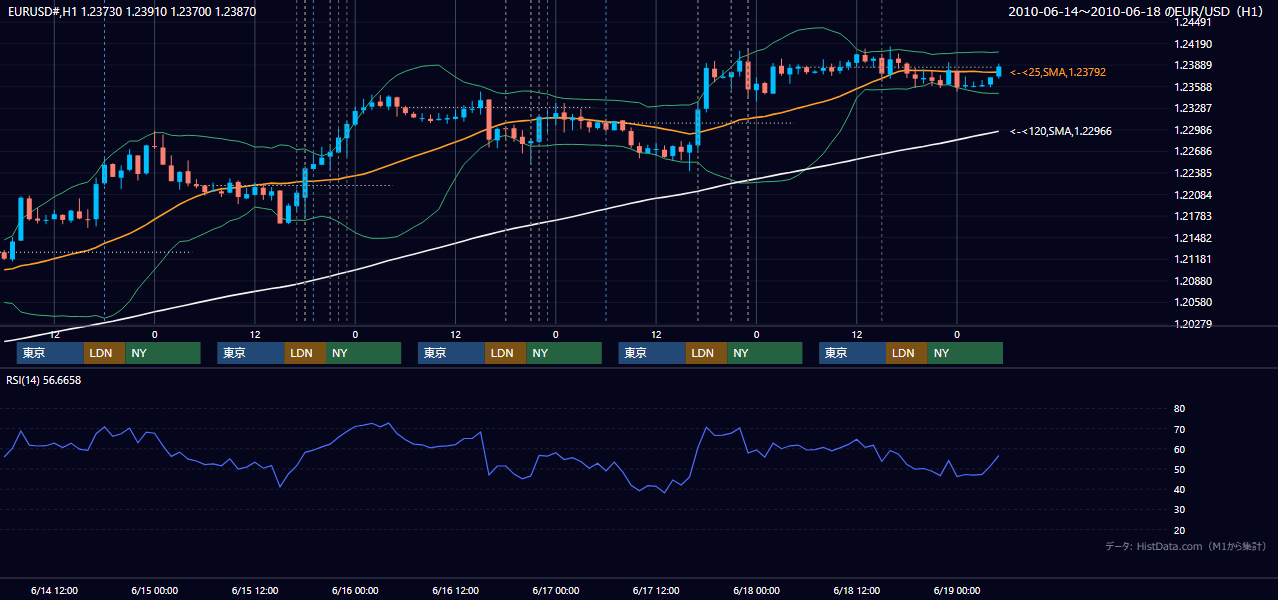Viewport: 1278px width, 600px height.
Task: Select the 6/15 00:00 time axis label
Action: tap(154, 591)
